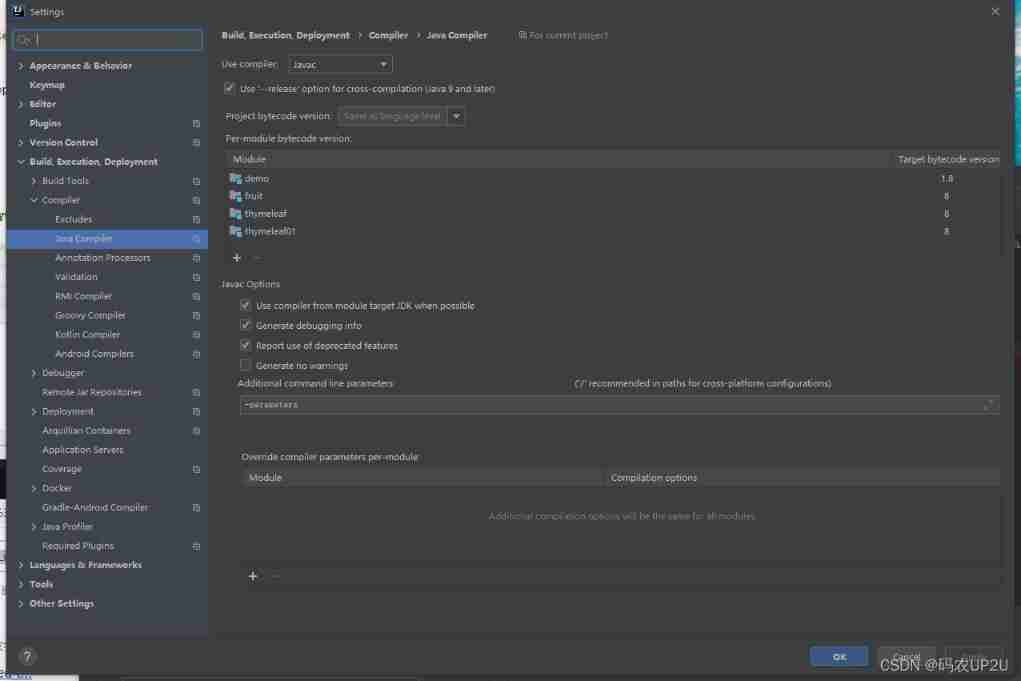Expand the Debugger tree node
This screenshot has width=1021, height=681.
pyautogui.click(x=33, y=372)
